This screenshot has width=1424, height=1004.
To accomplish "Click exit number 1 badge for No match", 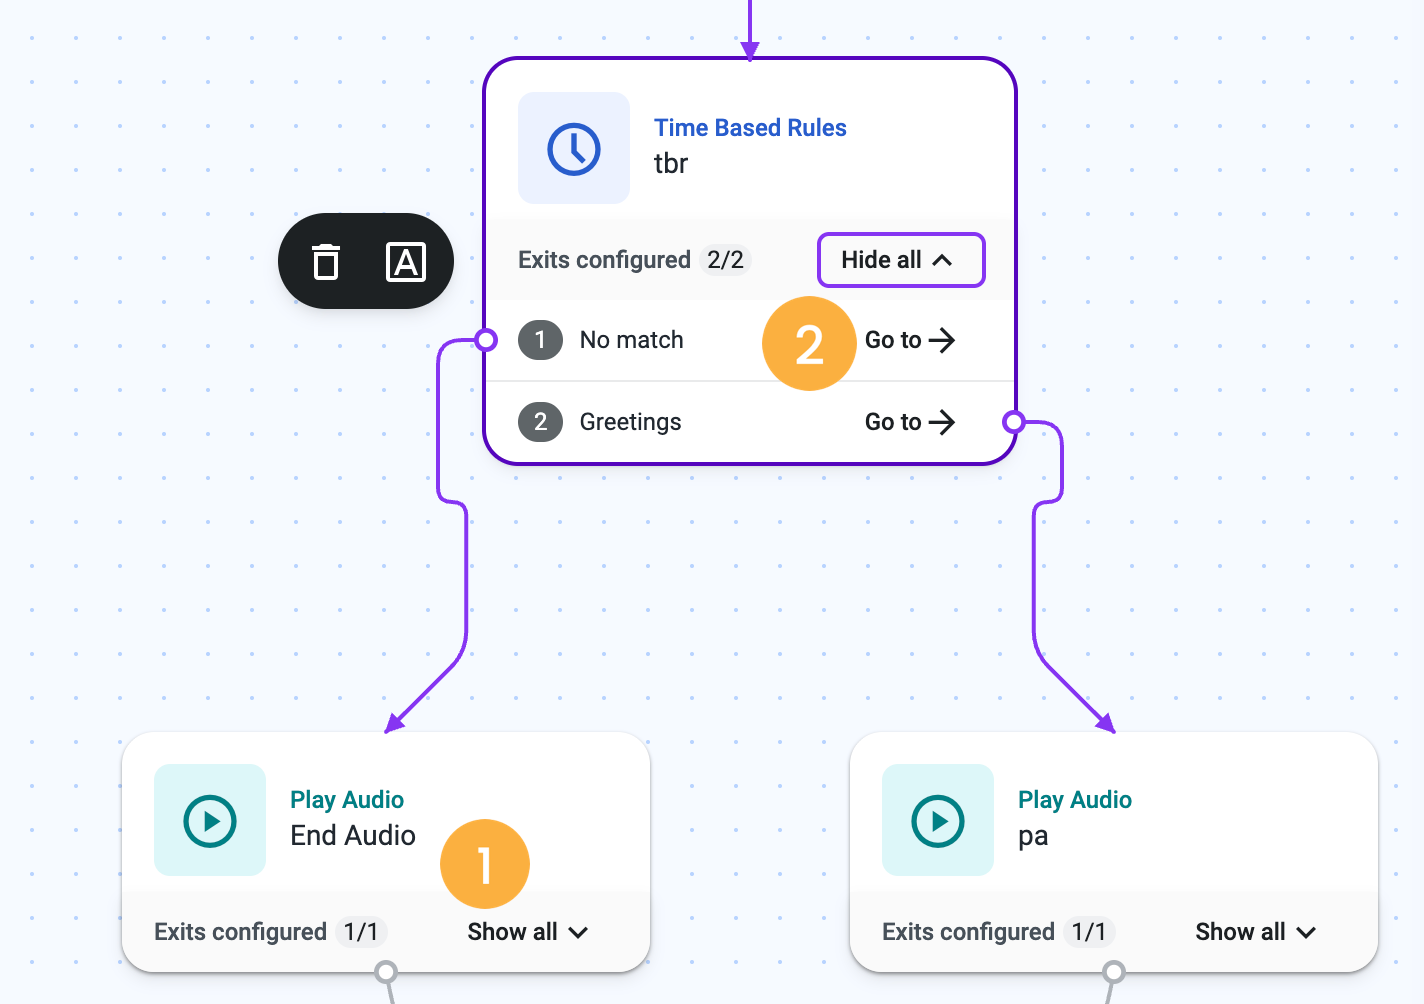I will pos(540,340).
